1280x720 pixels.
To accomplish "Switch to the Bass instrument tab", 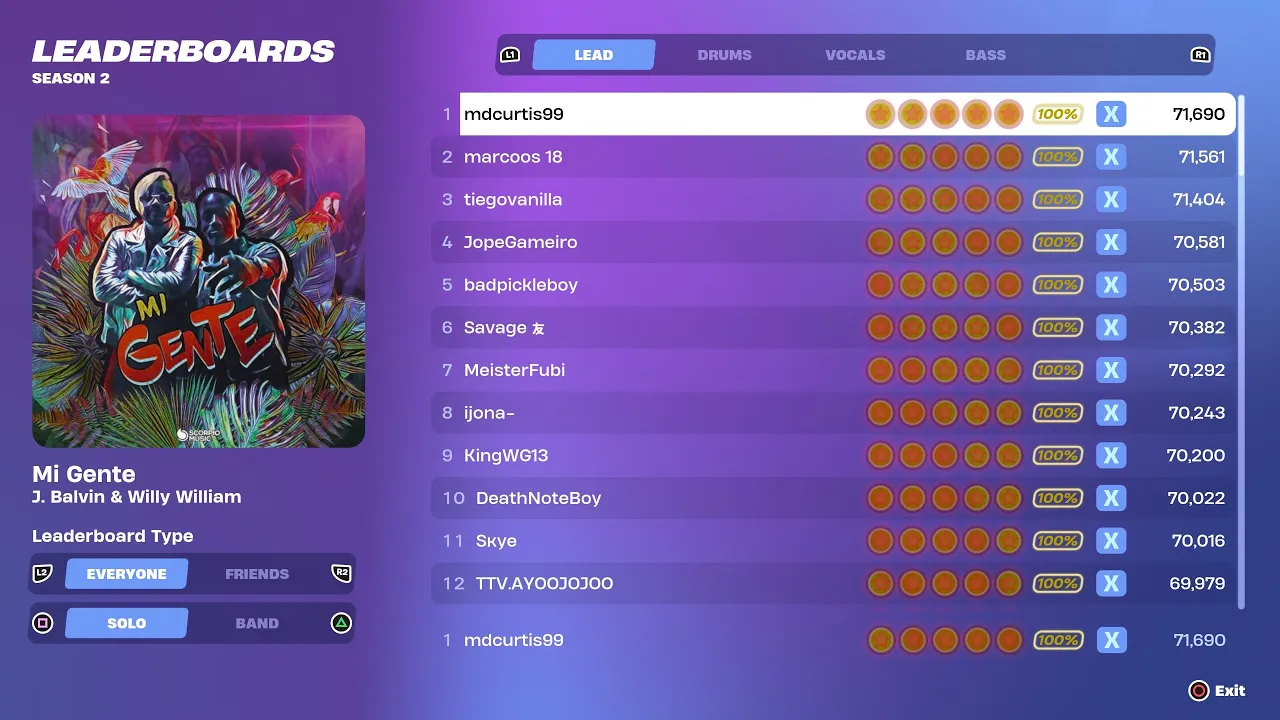I will coord(986,55).
